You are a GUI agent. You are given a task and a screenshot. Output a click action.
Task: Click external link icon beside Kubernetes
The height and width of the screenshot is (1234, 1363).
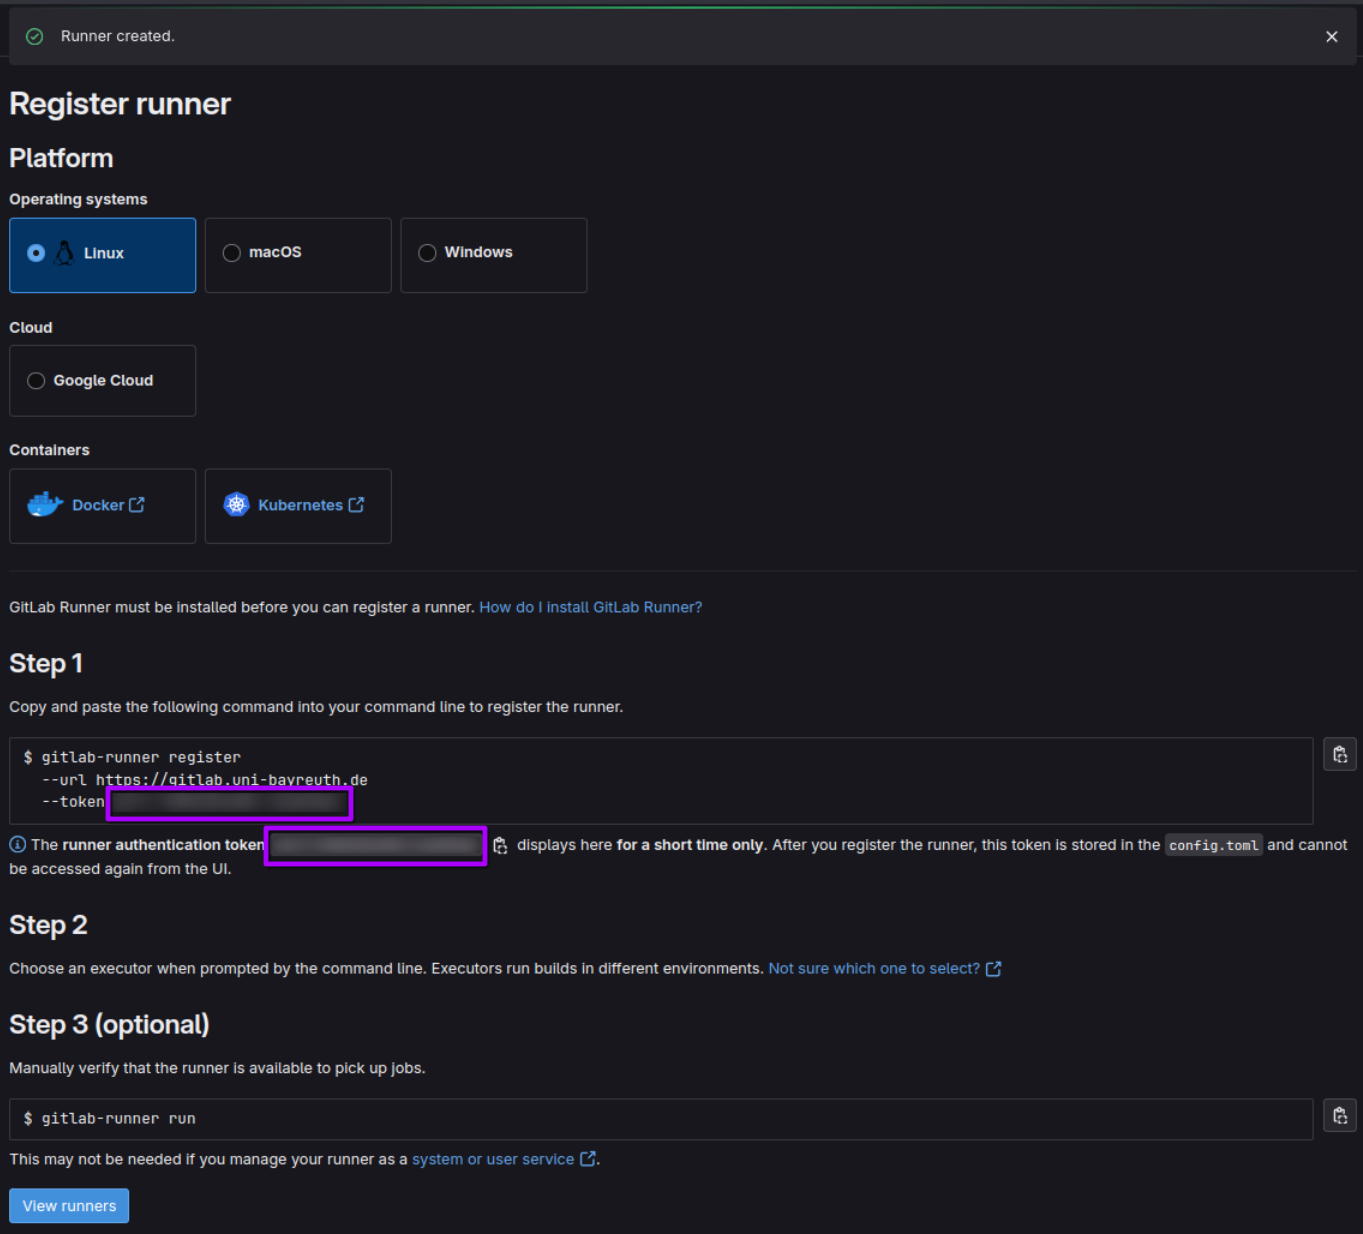point(356,505)
